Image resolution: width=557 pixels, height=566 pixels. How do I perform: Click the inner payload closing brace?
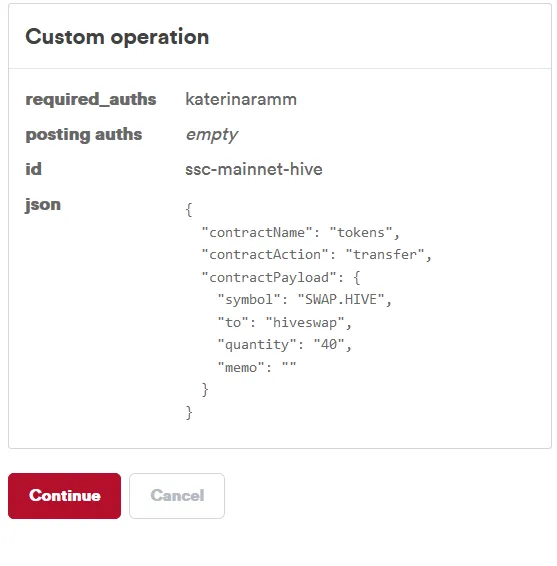205,390
